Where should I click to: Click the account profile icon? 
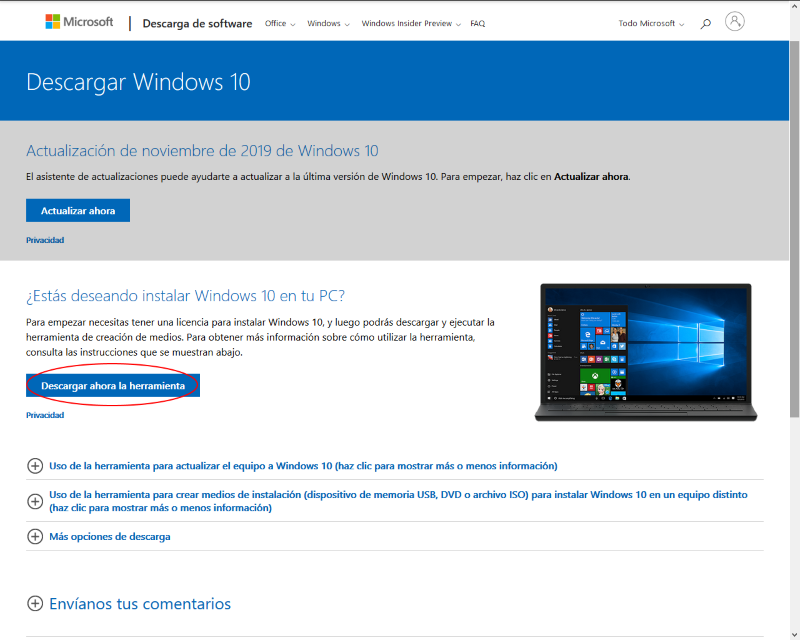pyautogui.click(x=735, y=21)
